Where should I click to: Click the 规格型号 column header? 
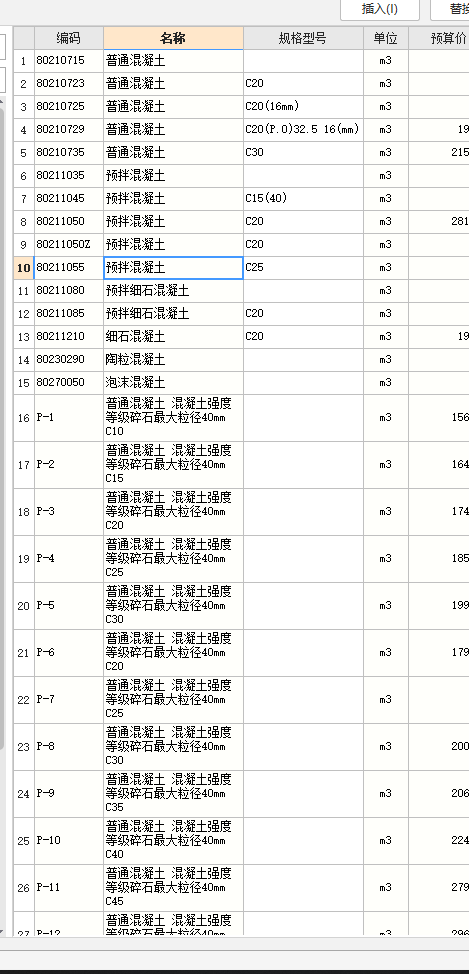tap(303, 39)
